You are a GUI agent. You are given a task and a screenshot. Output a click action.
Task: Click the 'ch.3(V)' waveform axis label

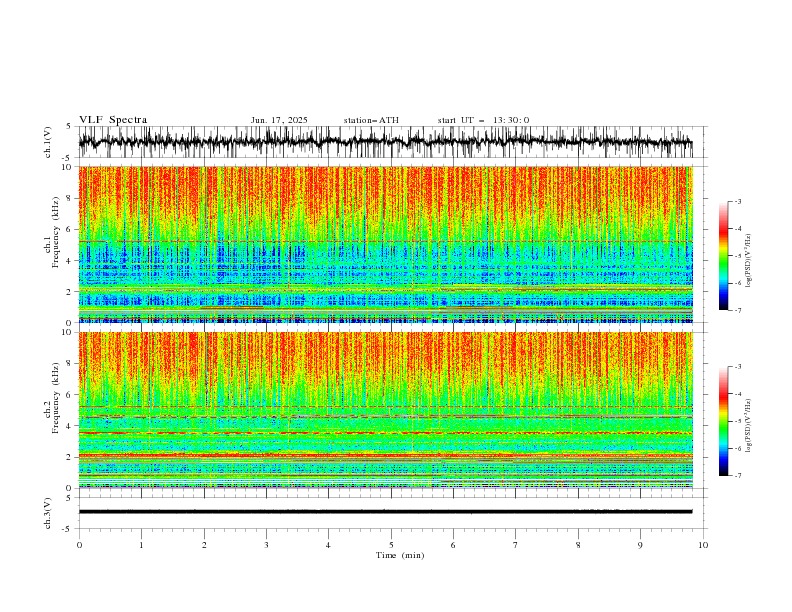coord(48,513)
